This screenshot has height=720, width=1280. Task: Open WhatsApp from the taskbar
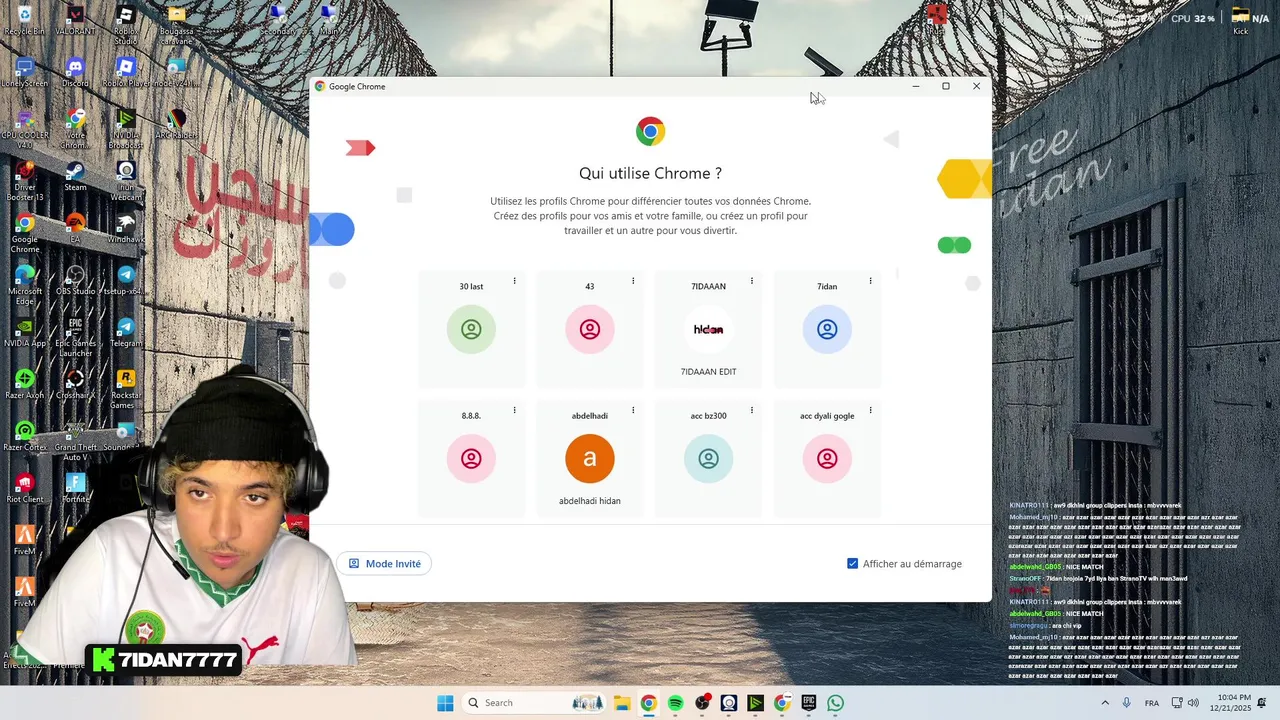click(x=836, y=703)
